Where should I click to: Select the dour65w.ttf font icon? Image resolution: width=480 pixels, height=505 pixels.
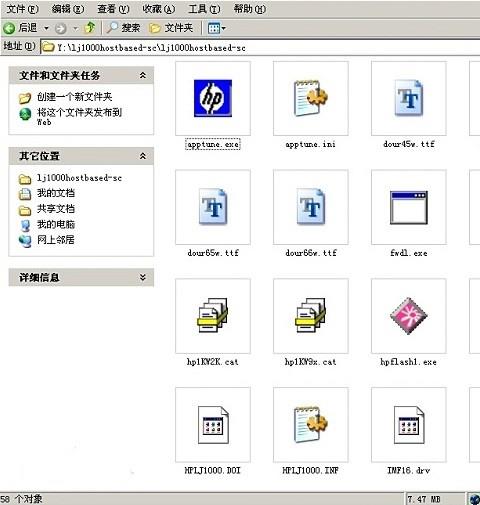[213, 206]
